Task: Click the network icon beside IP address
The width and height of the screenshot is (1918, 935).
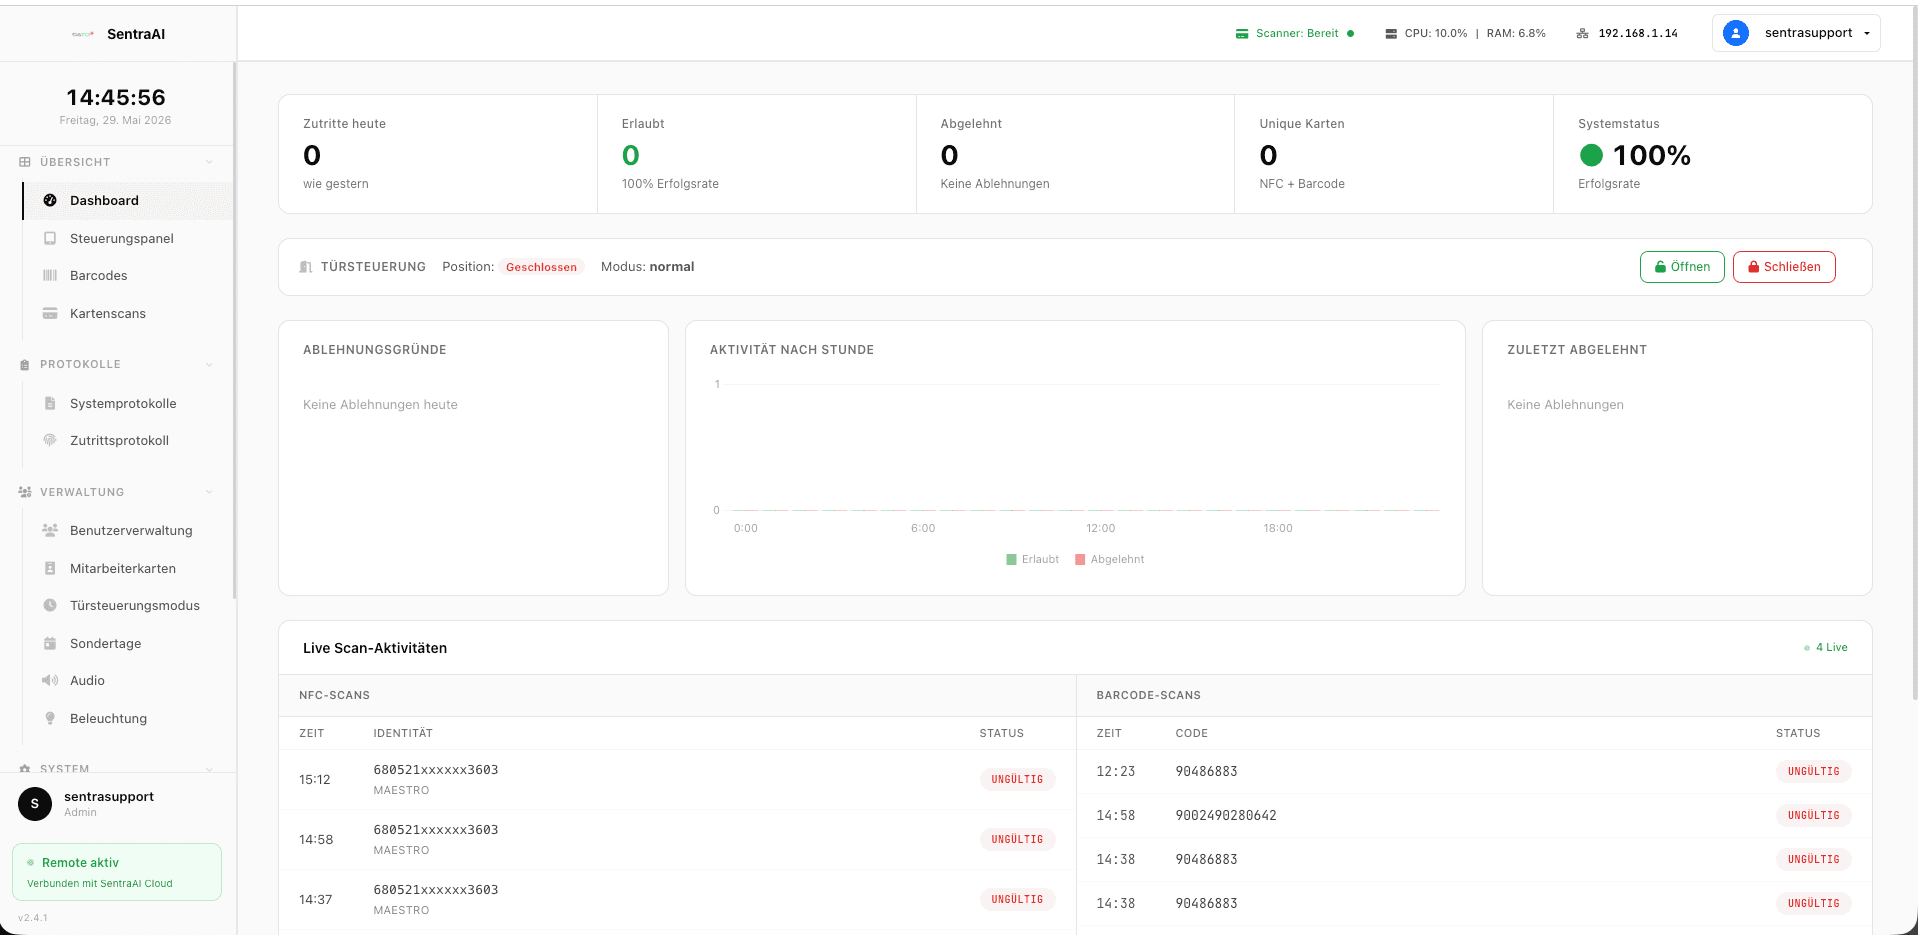Action: (1582, 34)
